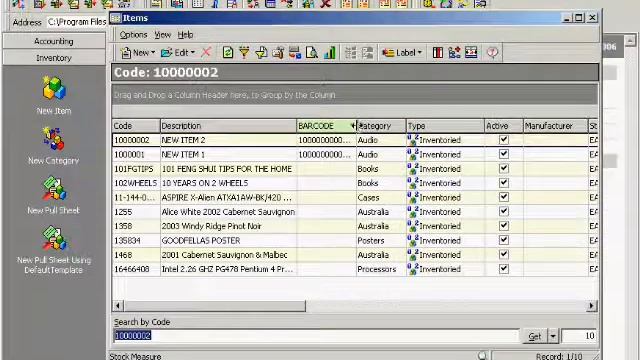Click the framed red-and-white picture icon in the Items toolbar
This screenshot has width=640, height=360.
click(x=471, y=52)
